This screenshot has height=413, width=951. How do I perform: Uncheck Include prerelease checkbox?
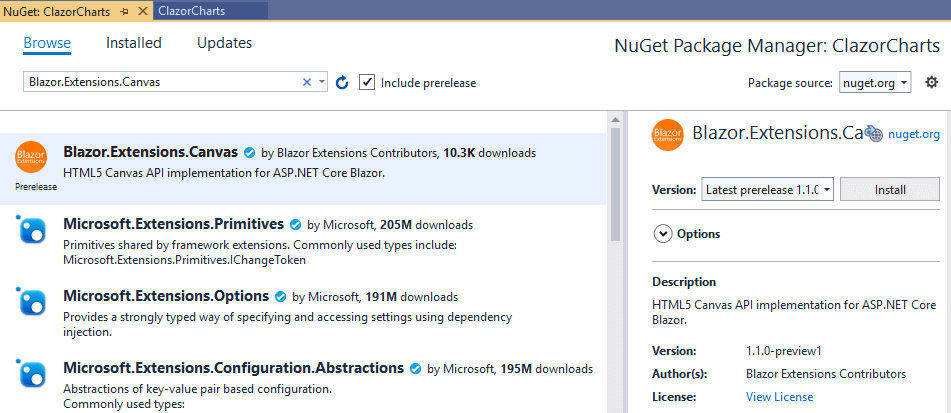point(367,82)
